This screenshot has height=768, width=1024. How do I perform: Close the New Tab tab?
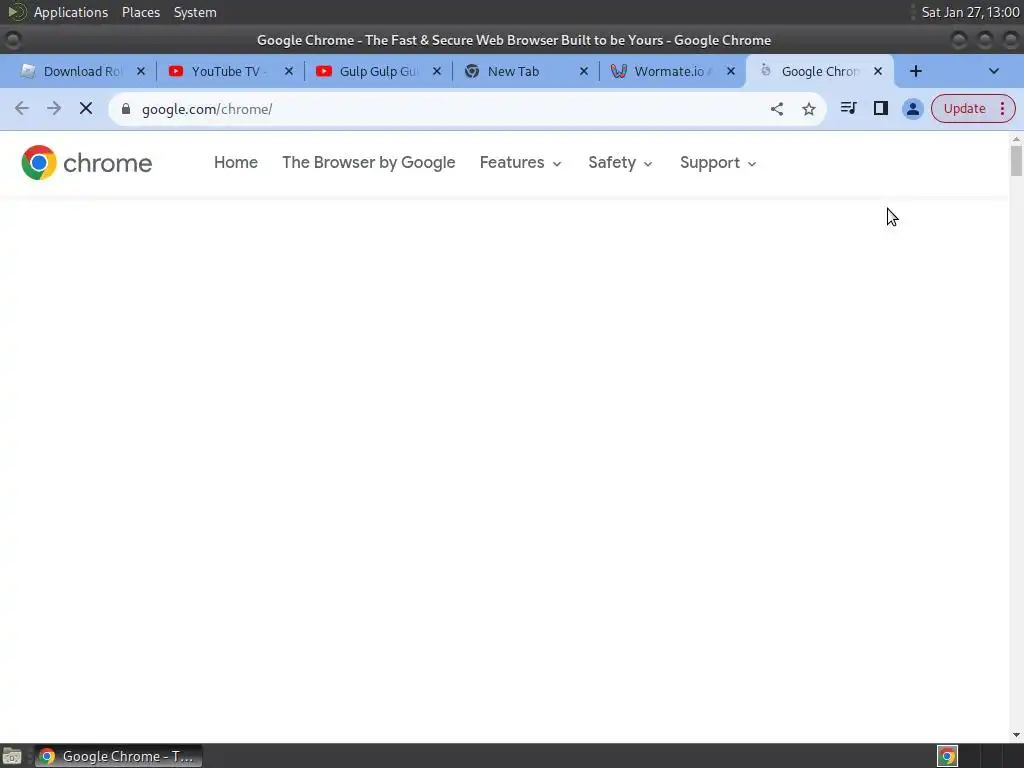point(584,71)
